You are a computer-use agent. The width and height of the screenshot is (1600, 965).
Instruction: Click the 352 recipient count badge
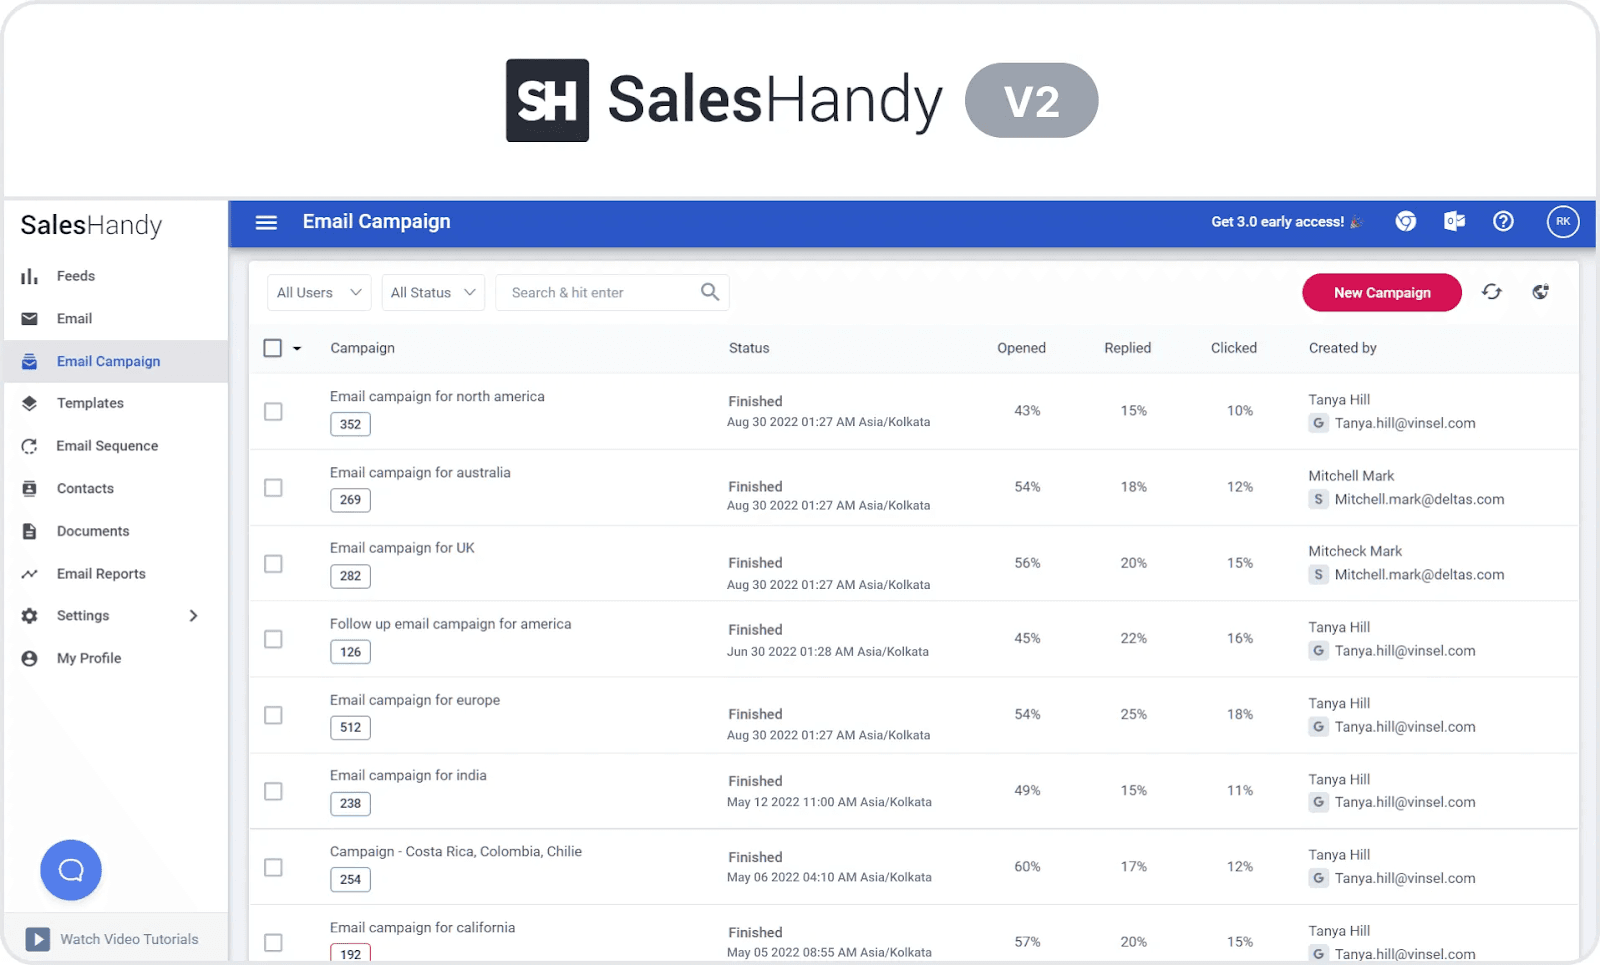[350, 424]
